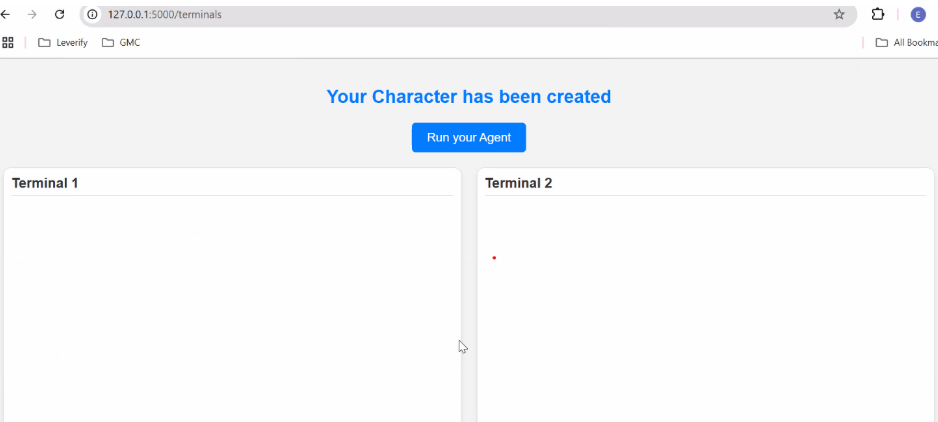Viewport: 938px width, 422px height.
Task: View site information icon in address bar
Action: click(x=93, y=15)
